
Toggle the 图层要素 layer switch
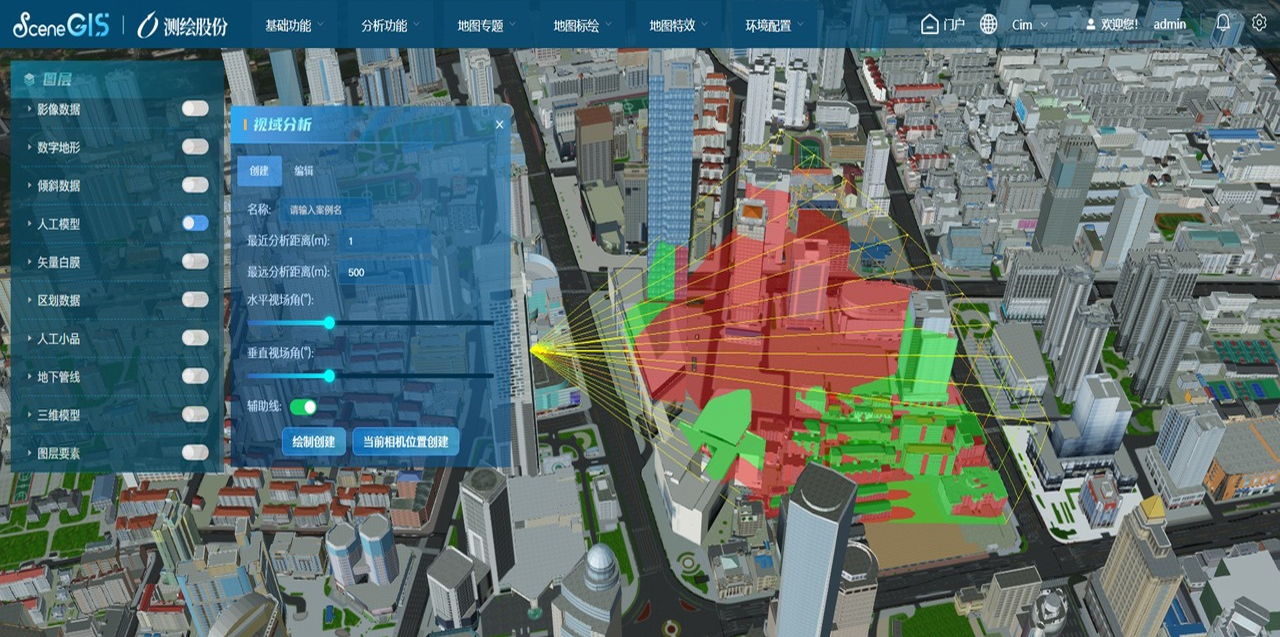tap(195, 452)
